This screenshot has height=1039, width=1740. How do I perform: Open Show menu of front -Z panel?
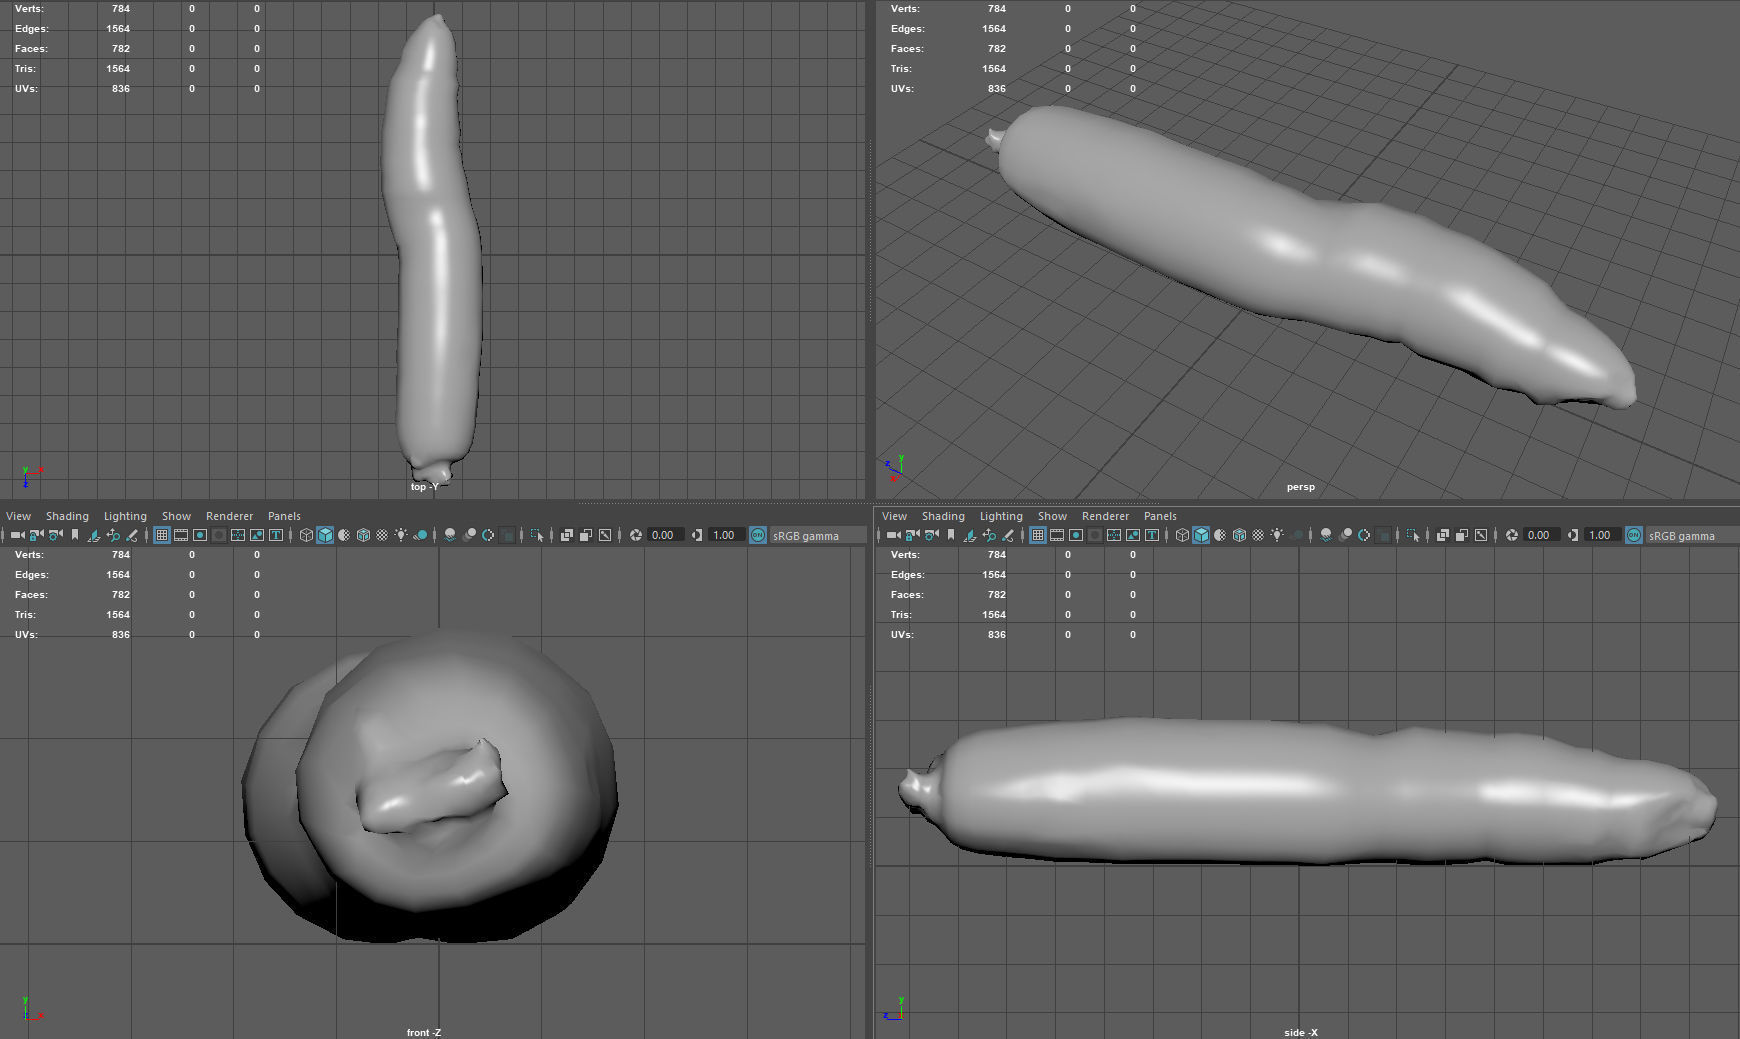176,516
